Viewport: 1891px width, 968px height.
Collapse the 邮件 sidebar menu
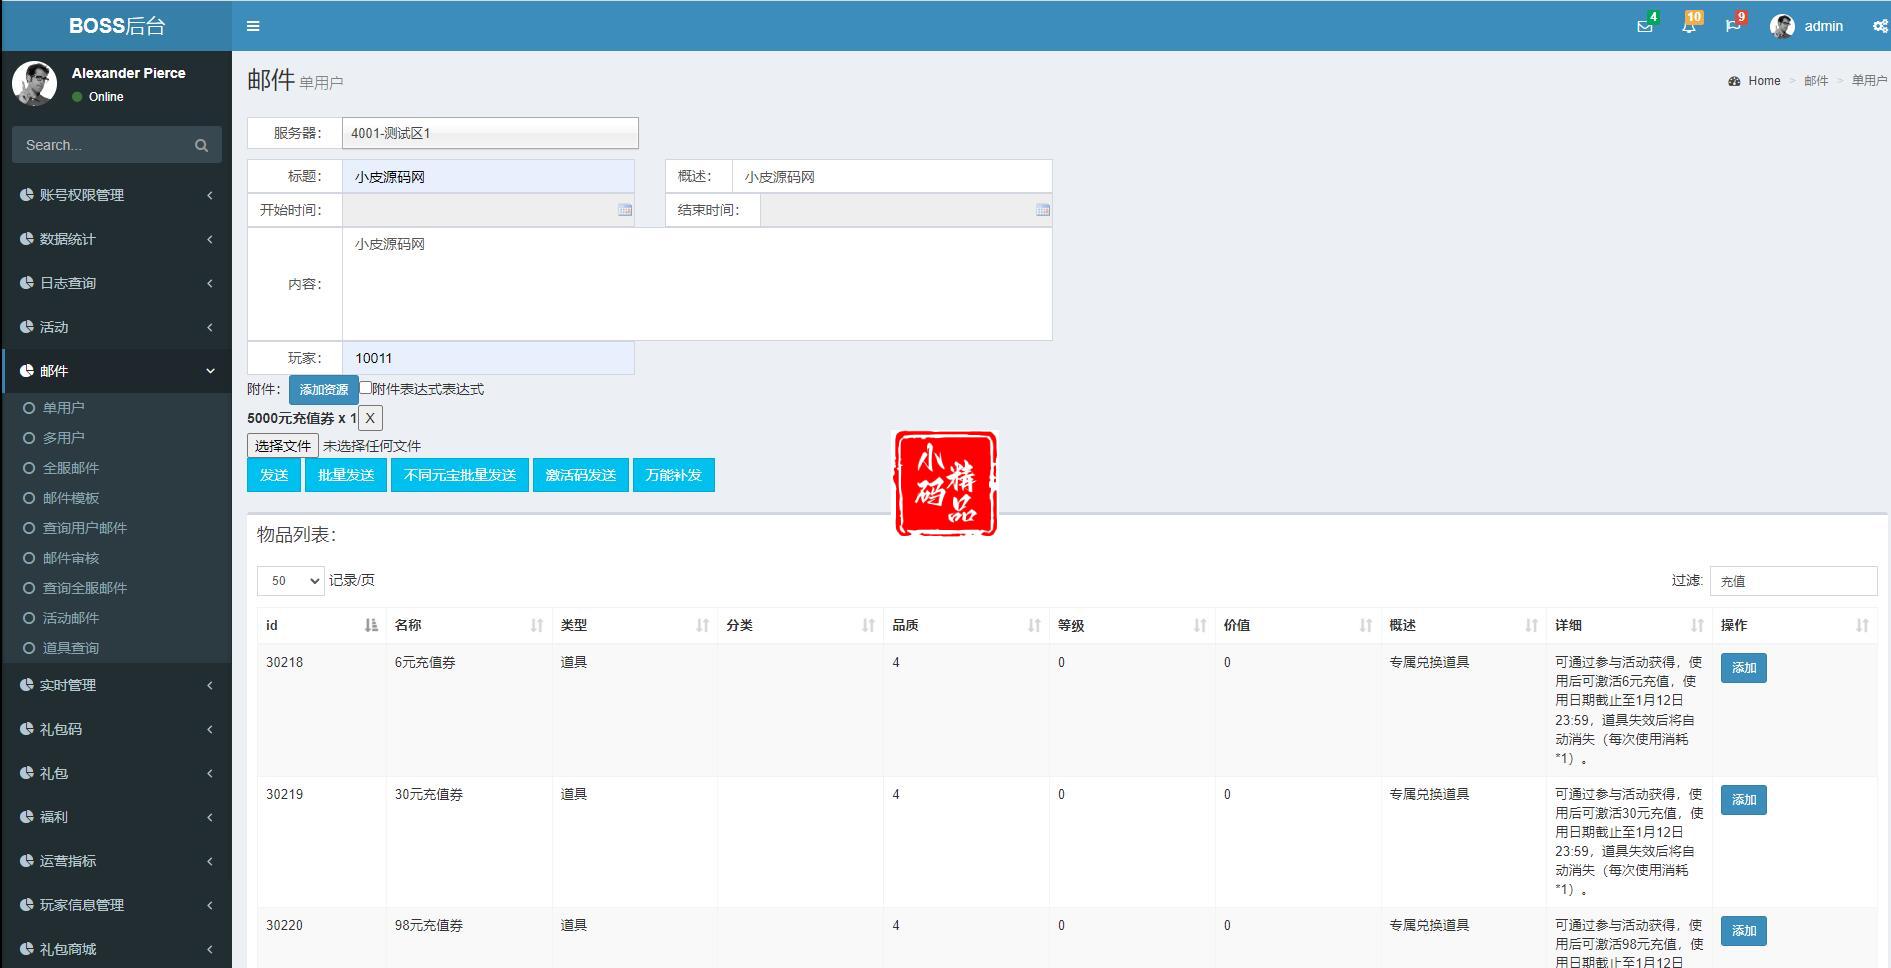[117, 371]
